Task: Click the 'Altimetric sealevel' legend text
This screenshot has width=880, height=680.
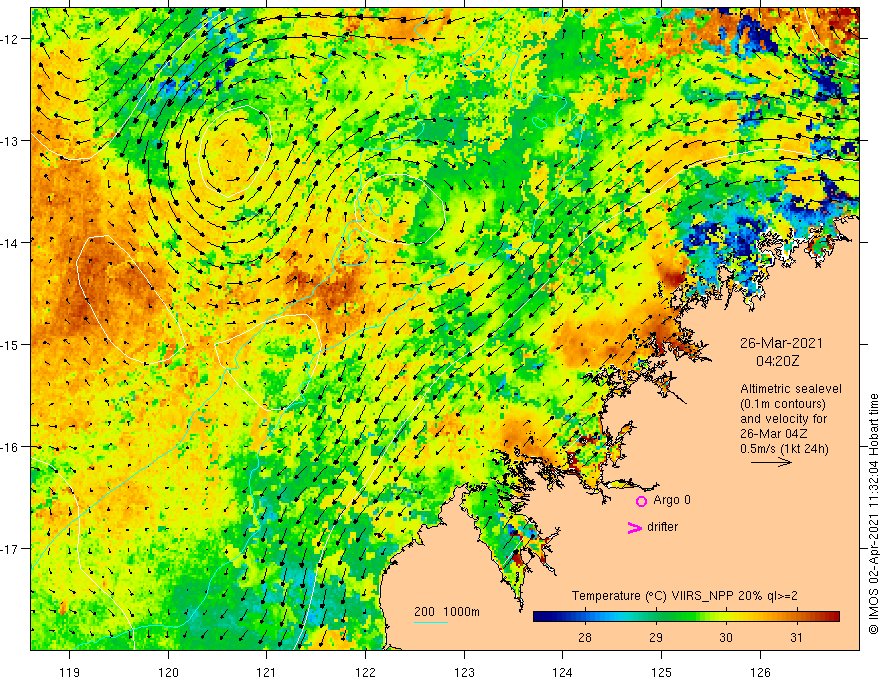Action: pos(790,389)
